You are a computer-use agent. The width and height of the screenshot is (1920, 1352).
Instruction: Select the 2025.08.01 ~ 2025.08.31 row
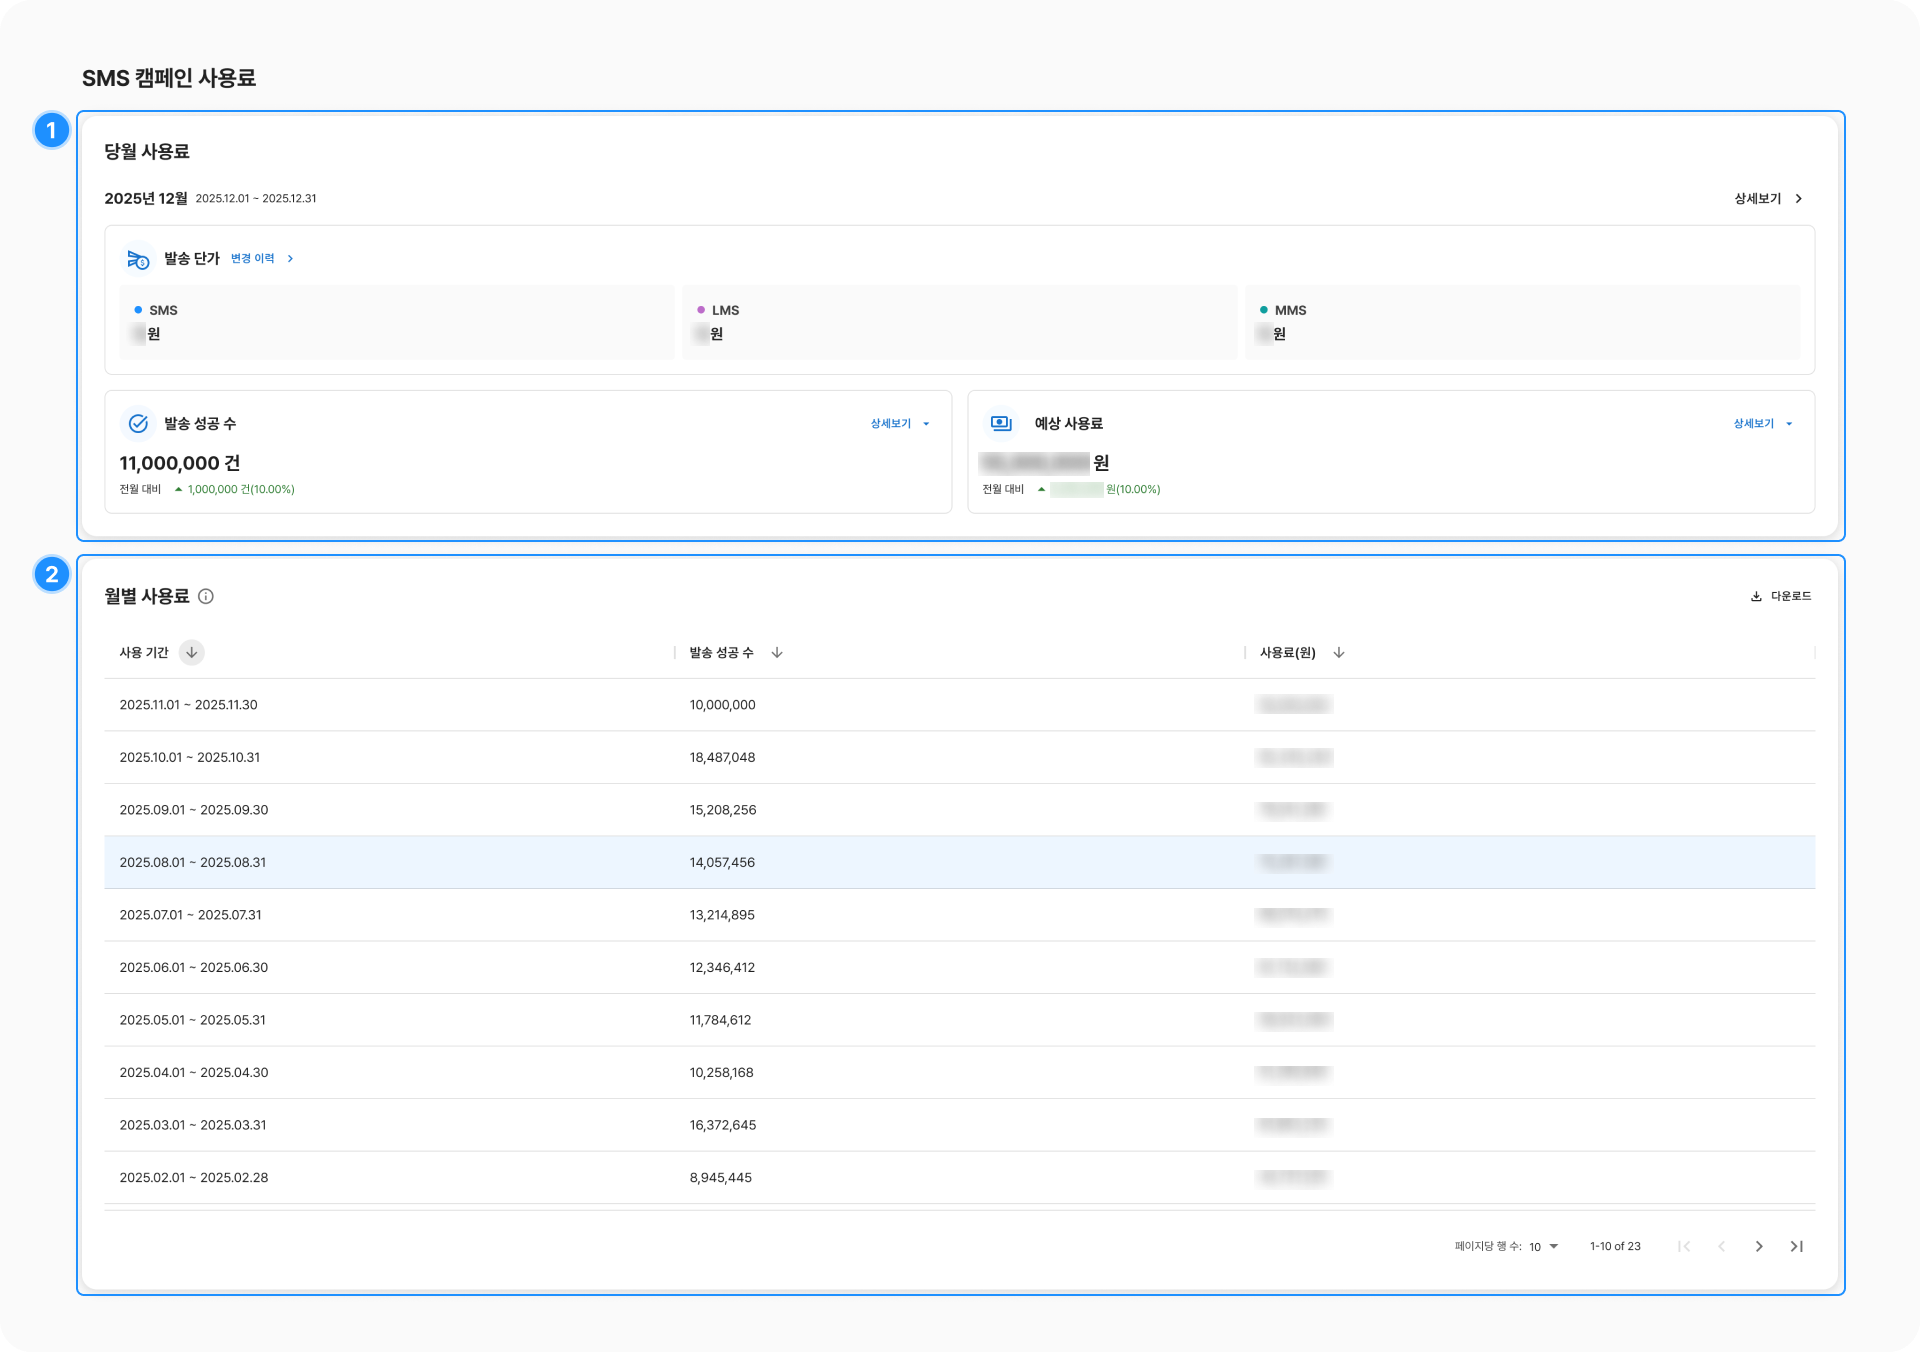193,863
